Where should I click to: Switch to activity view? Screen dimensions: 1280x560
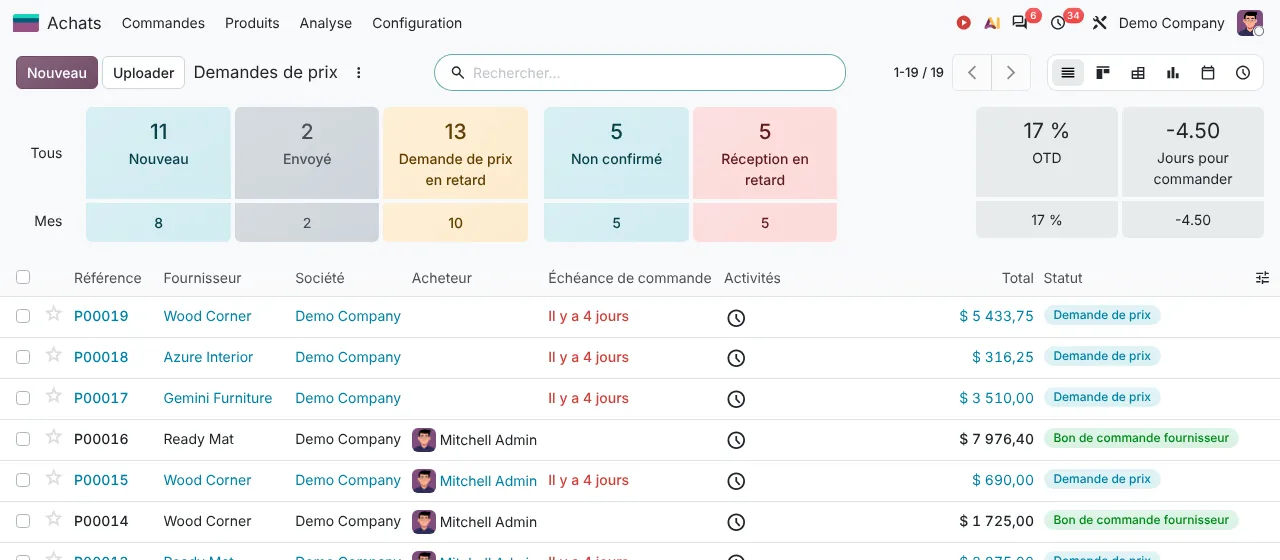(1243, 73)
